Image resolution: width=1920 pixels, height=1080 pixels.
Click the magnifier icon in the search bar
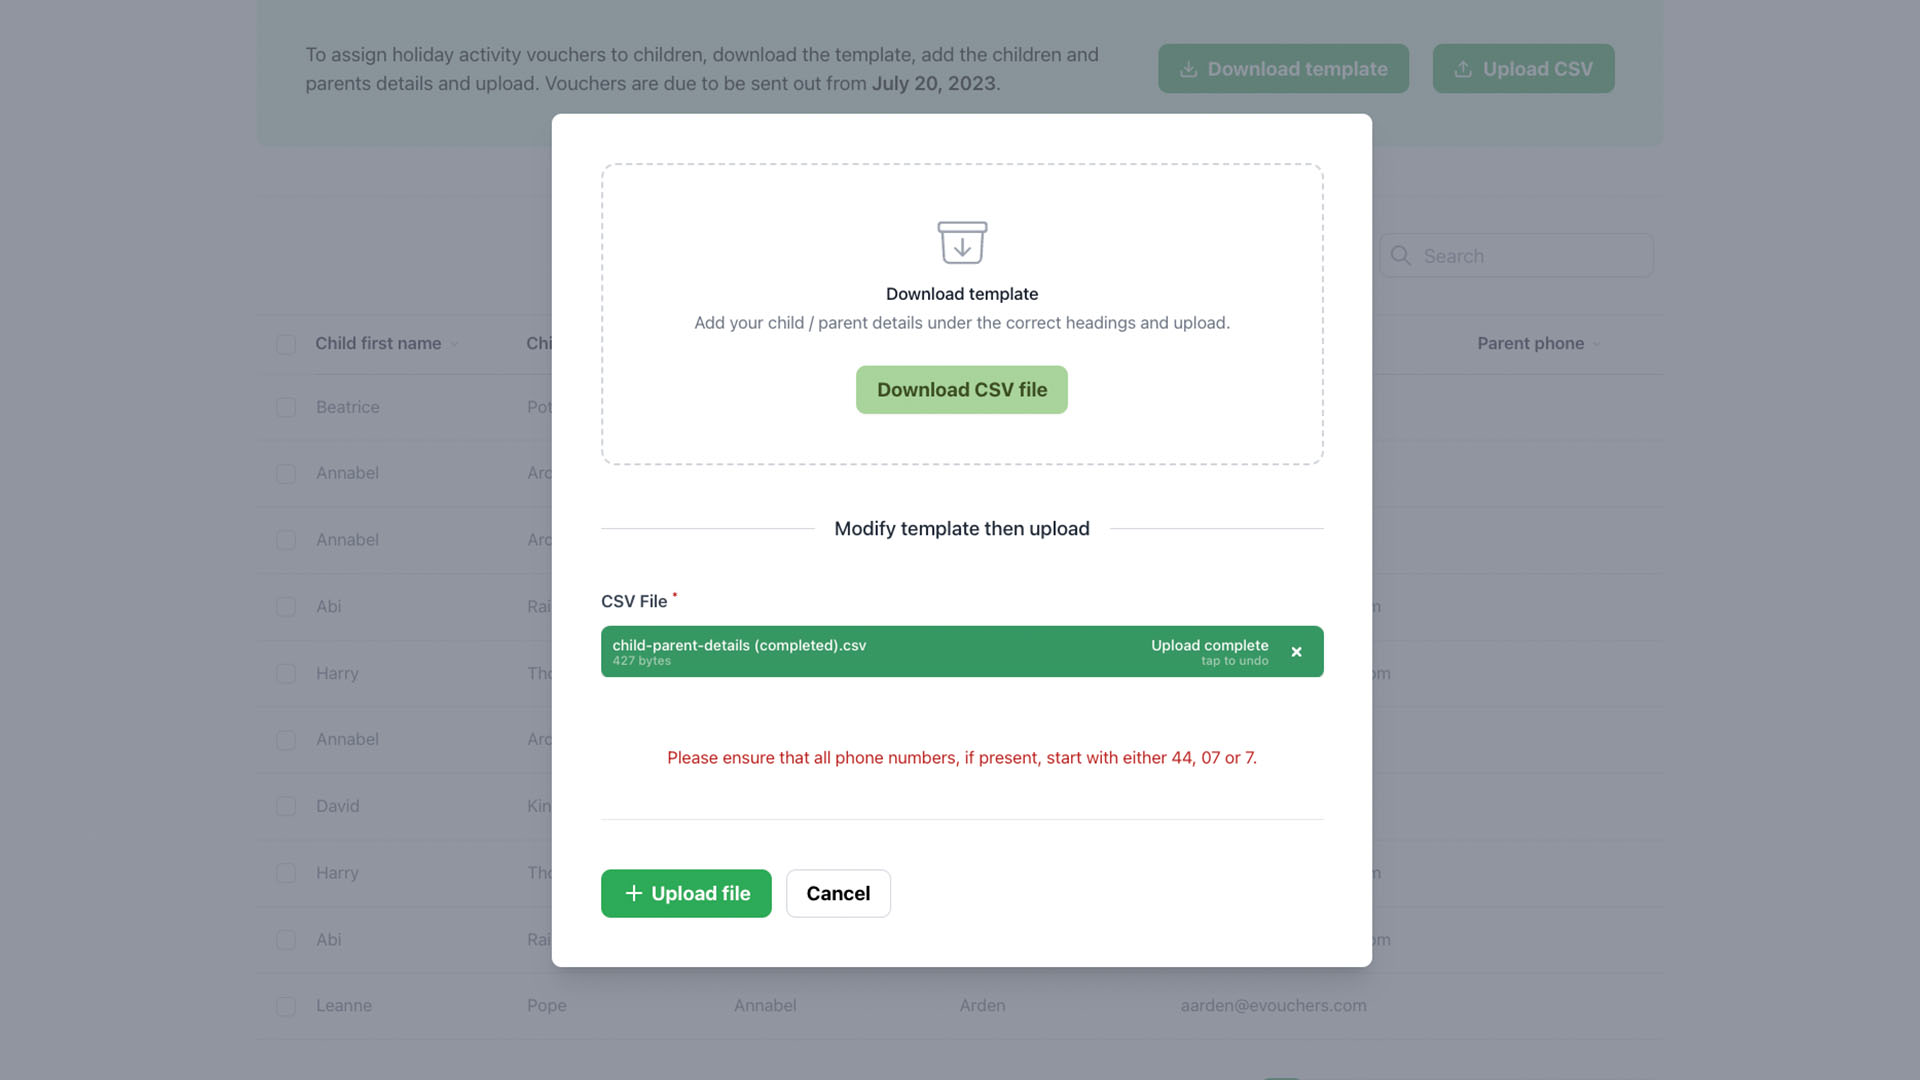[x=1401, y=256]
